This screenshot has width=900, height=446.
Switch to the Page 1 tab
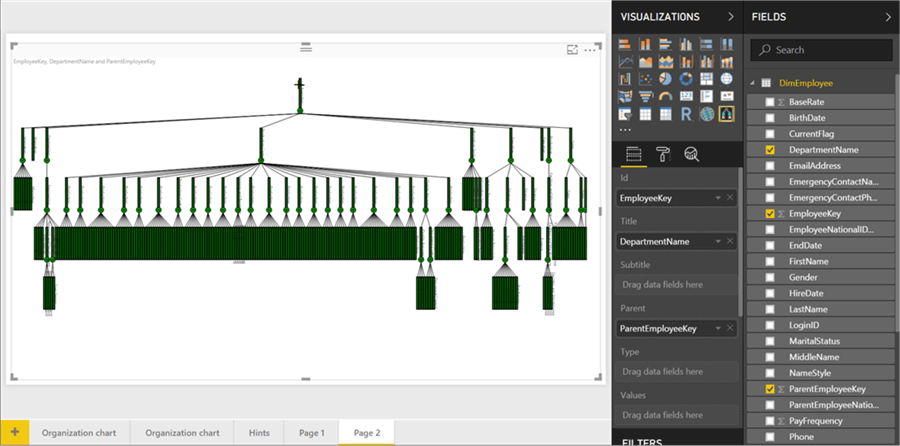311,433
